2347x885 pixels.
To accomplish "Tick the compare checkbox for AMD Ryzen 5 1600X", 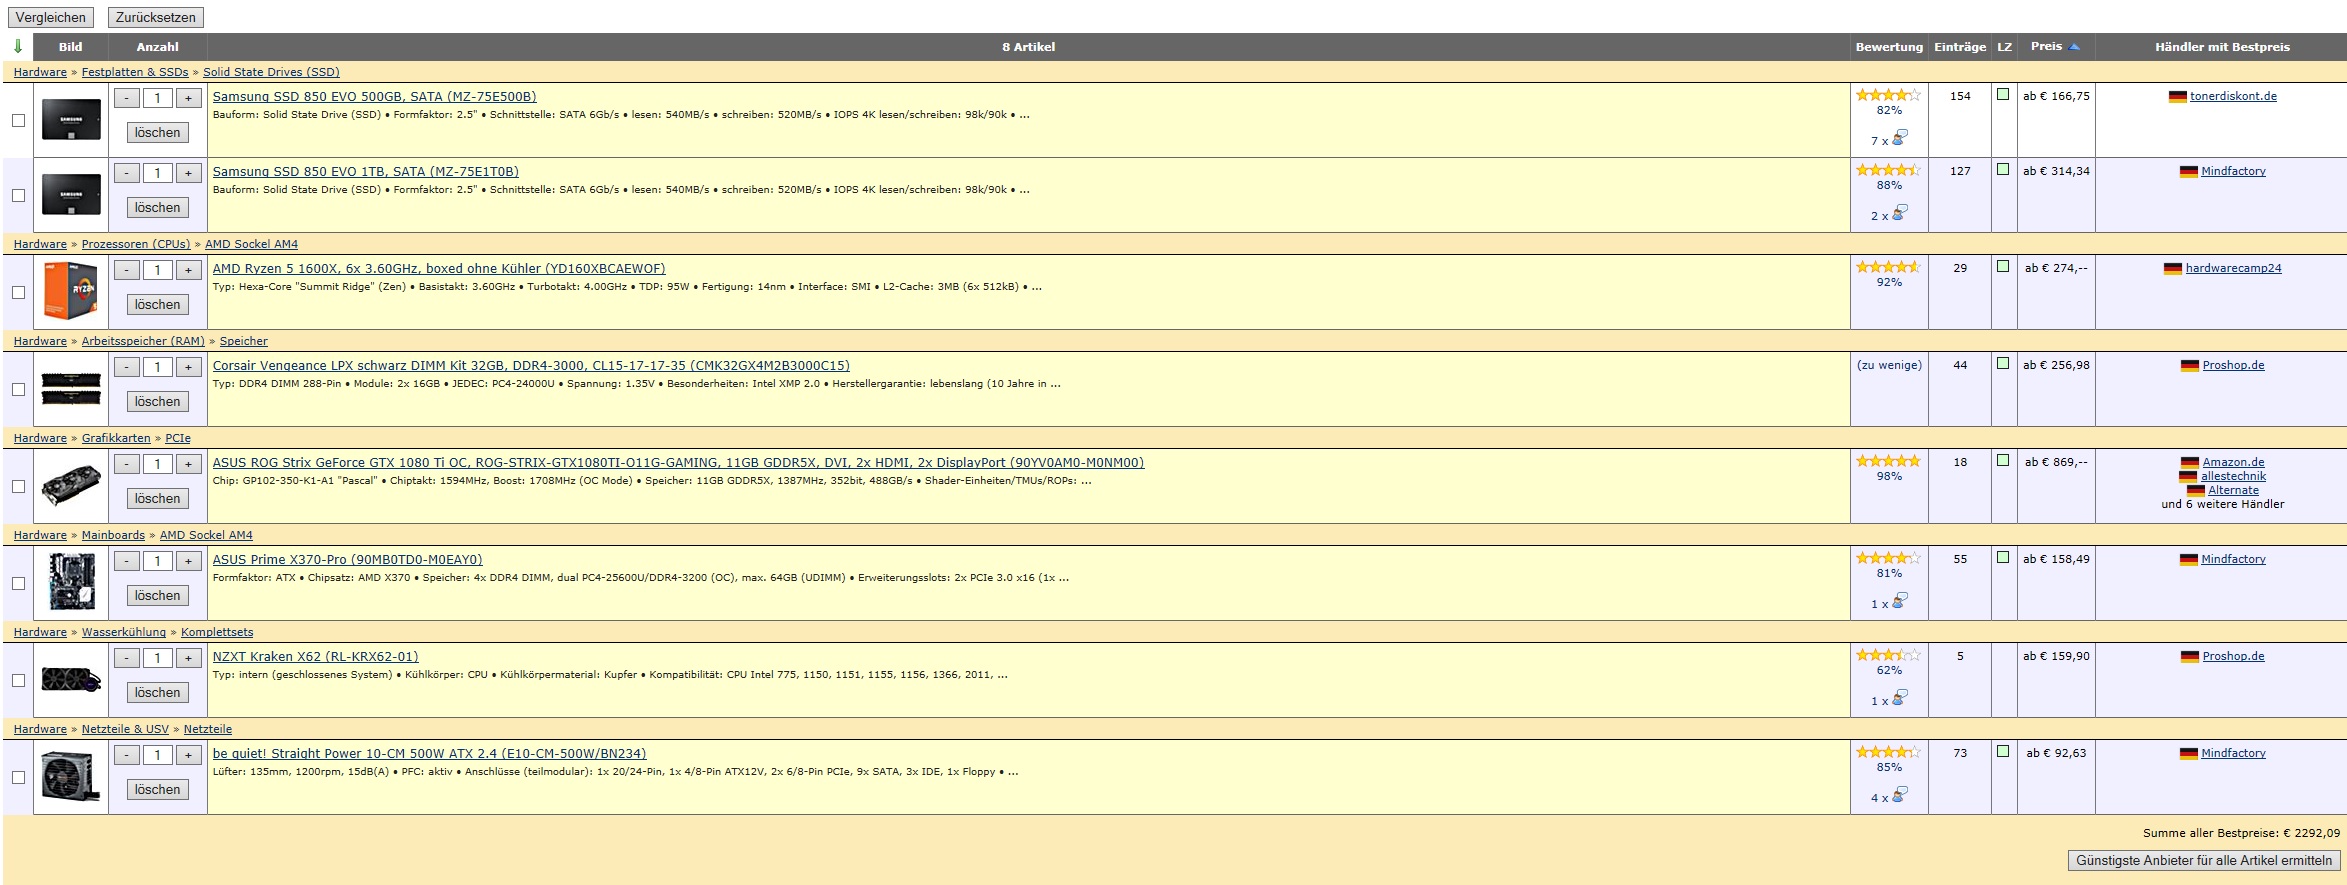I will coord(18,292).
